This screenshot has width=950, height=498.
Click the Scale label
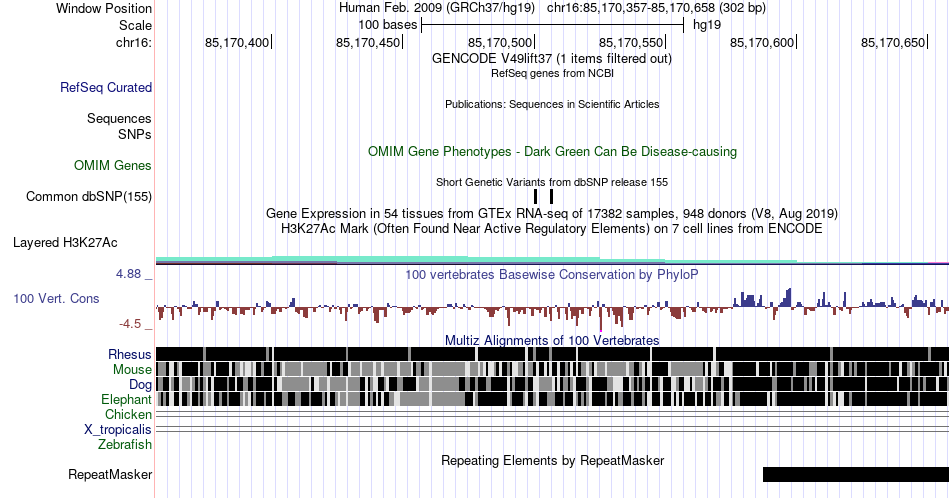(135, 25)
